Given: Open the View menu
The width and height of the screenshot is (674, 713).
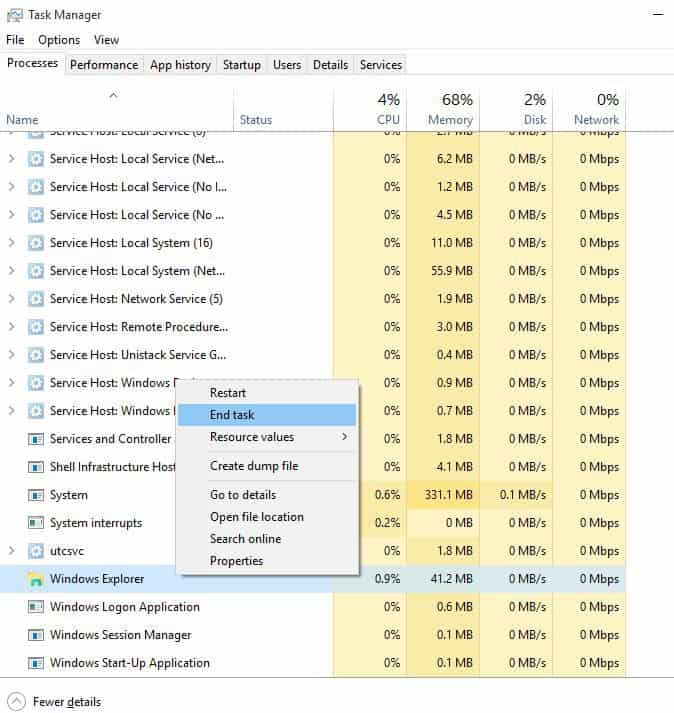Looking at the screenshot, I should (x=106, y=40).
